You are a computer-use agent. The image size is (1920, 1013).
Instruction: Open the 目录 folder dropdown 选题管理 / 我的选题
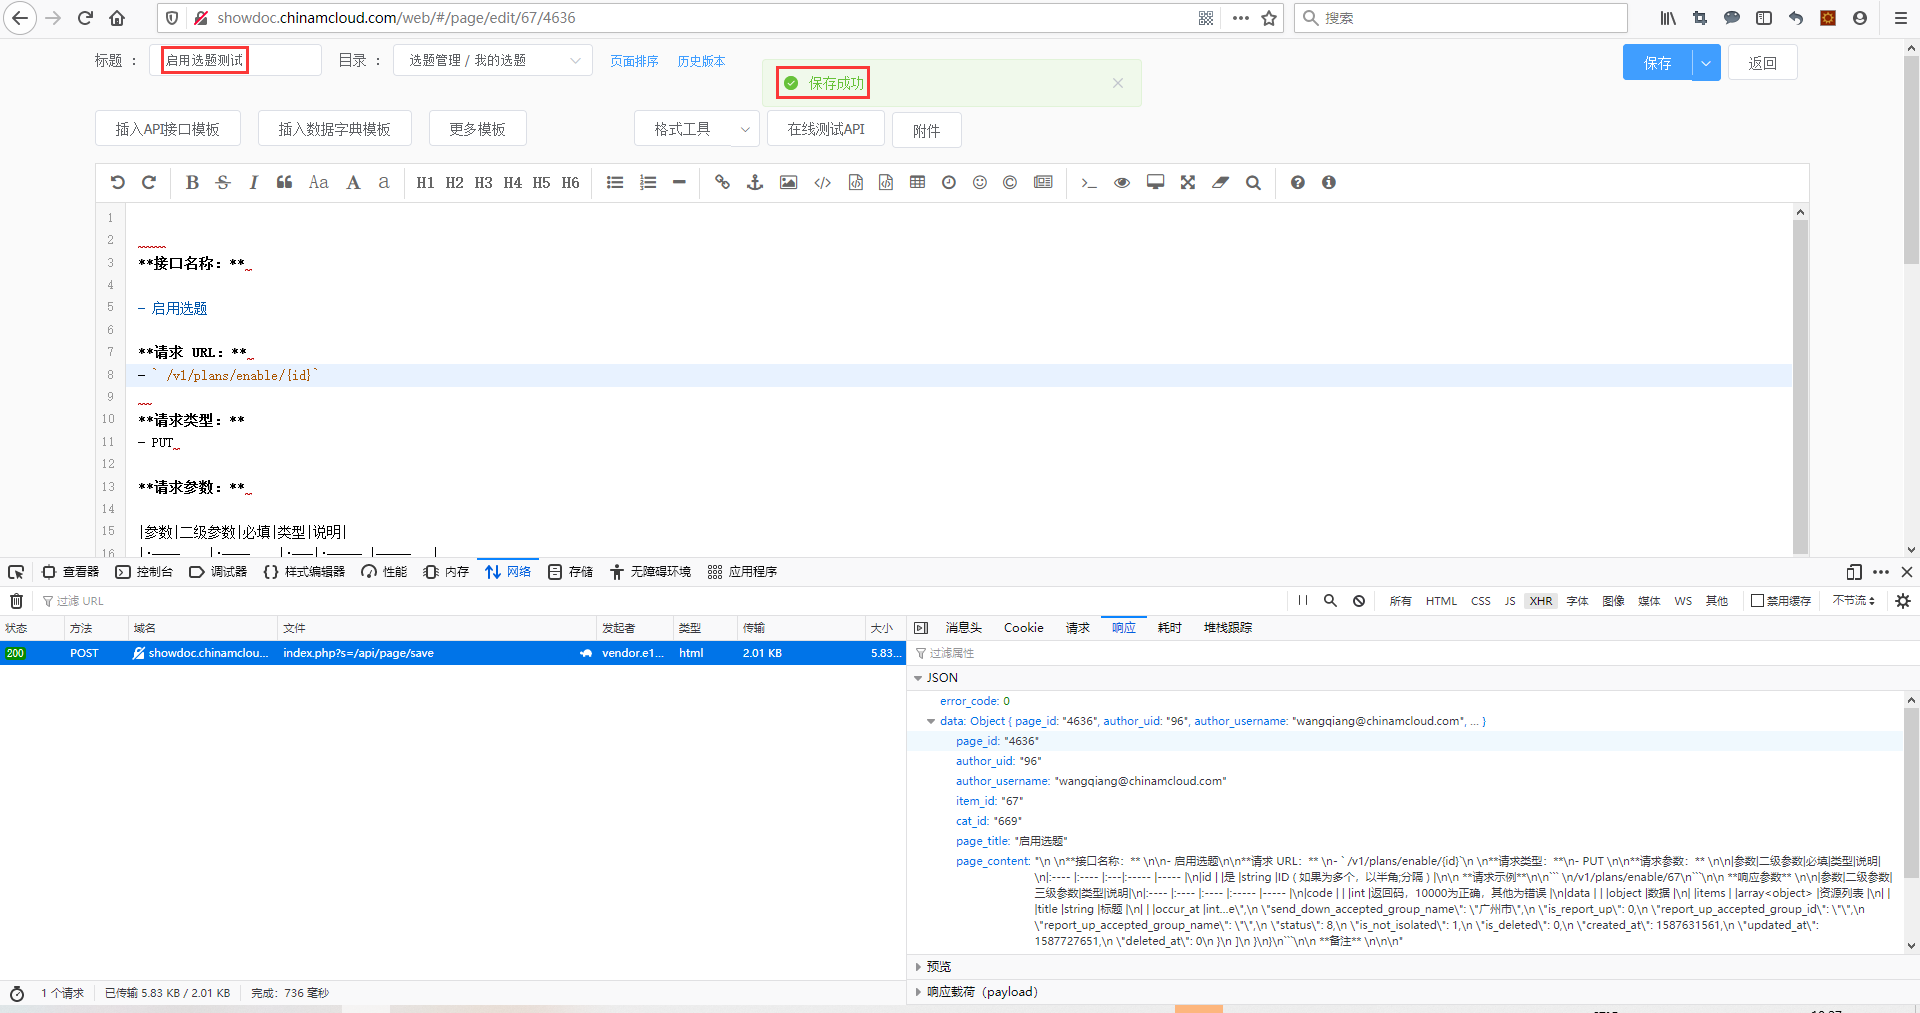click(x=492, y=60)
